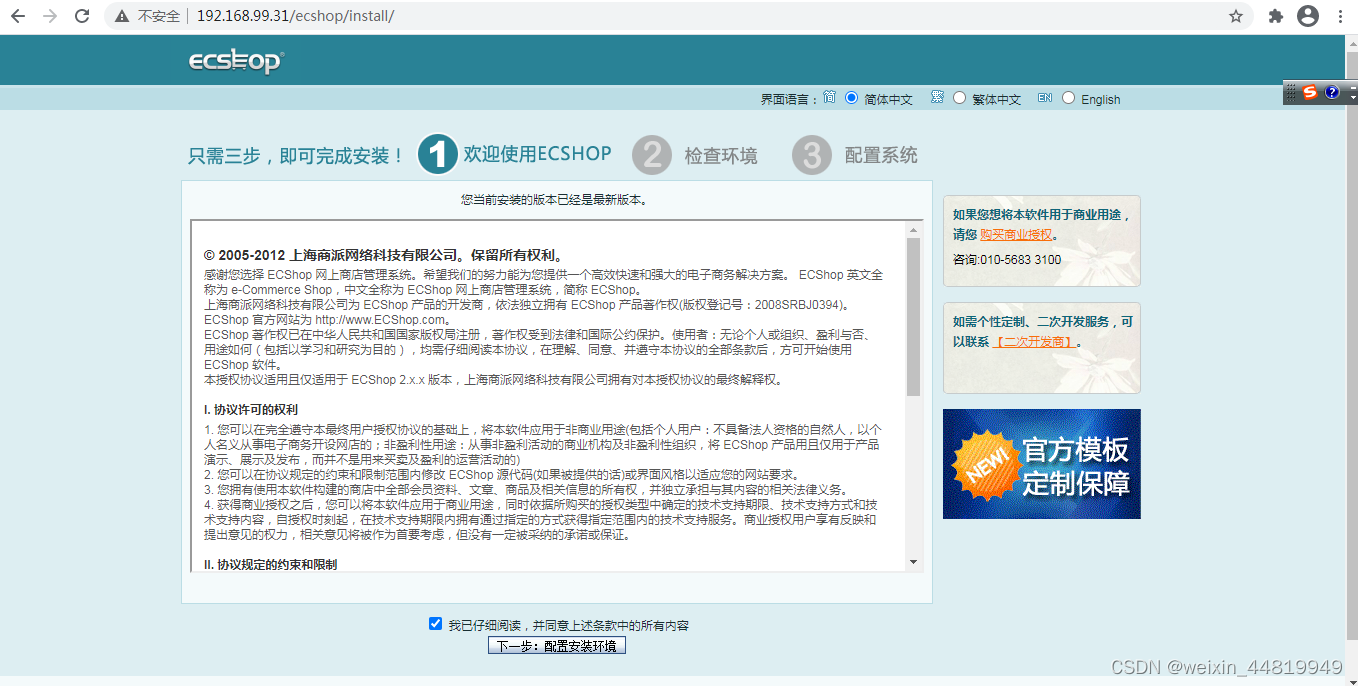Open the browser profile avatar
The height and width of the screenshot is (686, 1358).
(x=1308, y=16)
